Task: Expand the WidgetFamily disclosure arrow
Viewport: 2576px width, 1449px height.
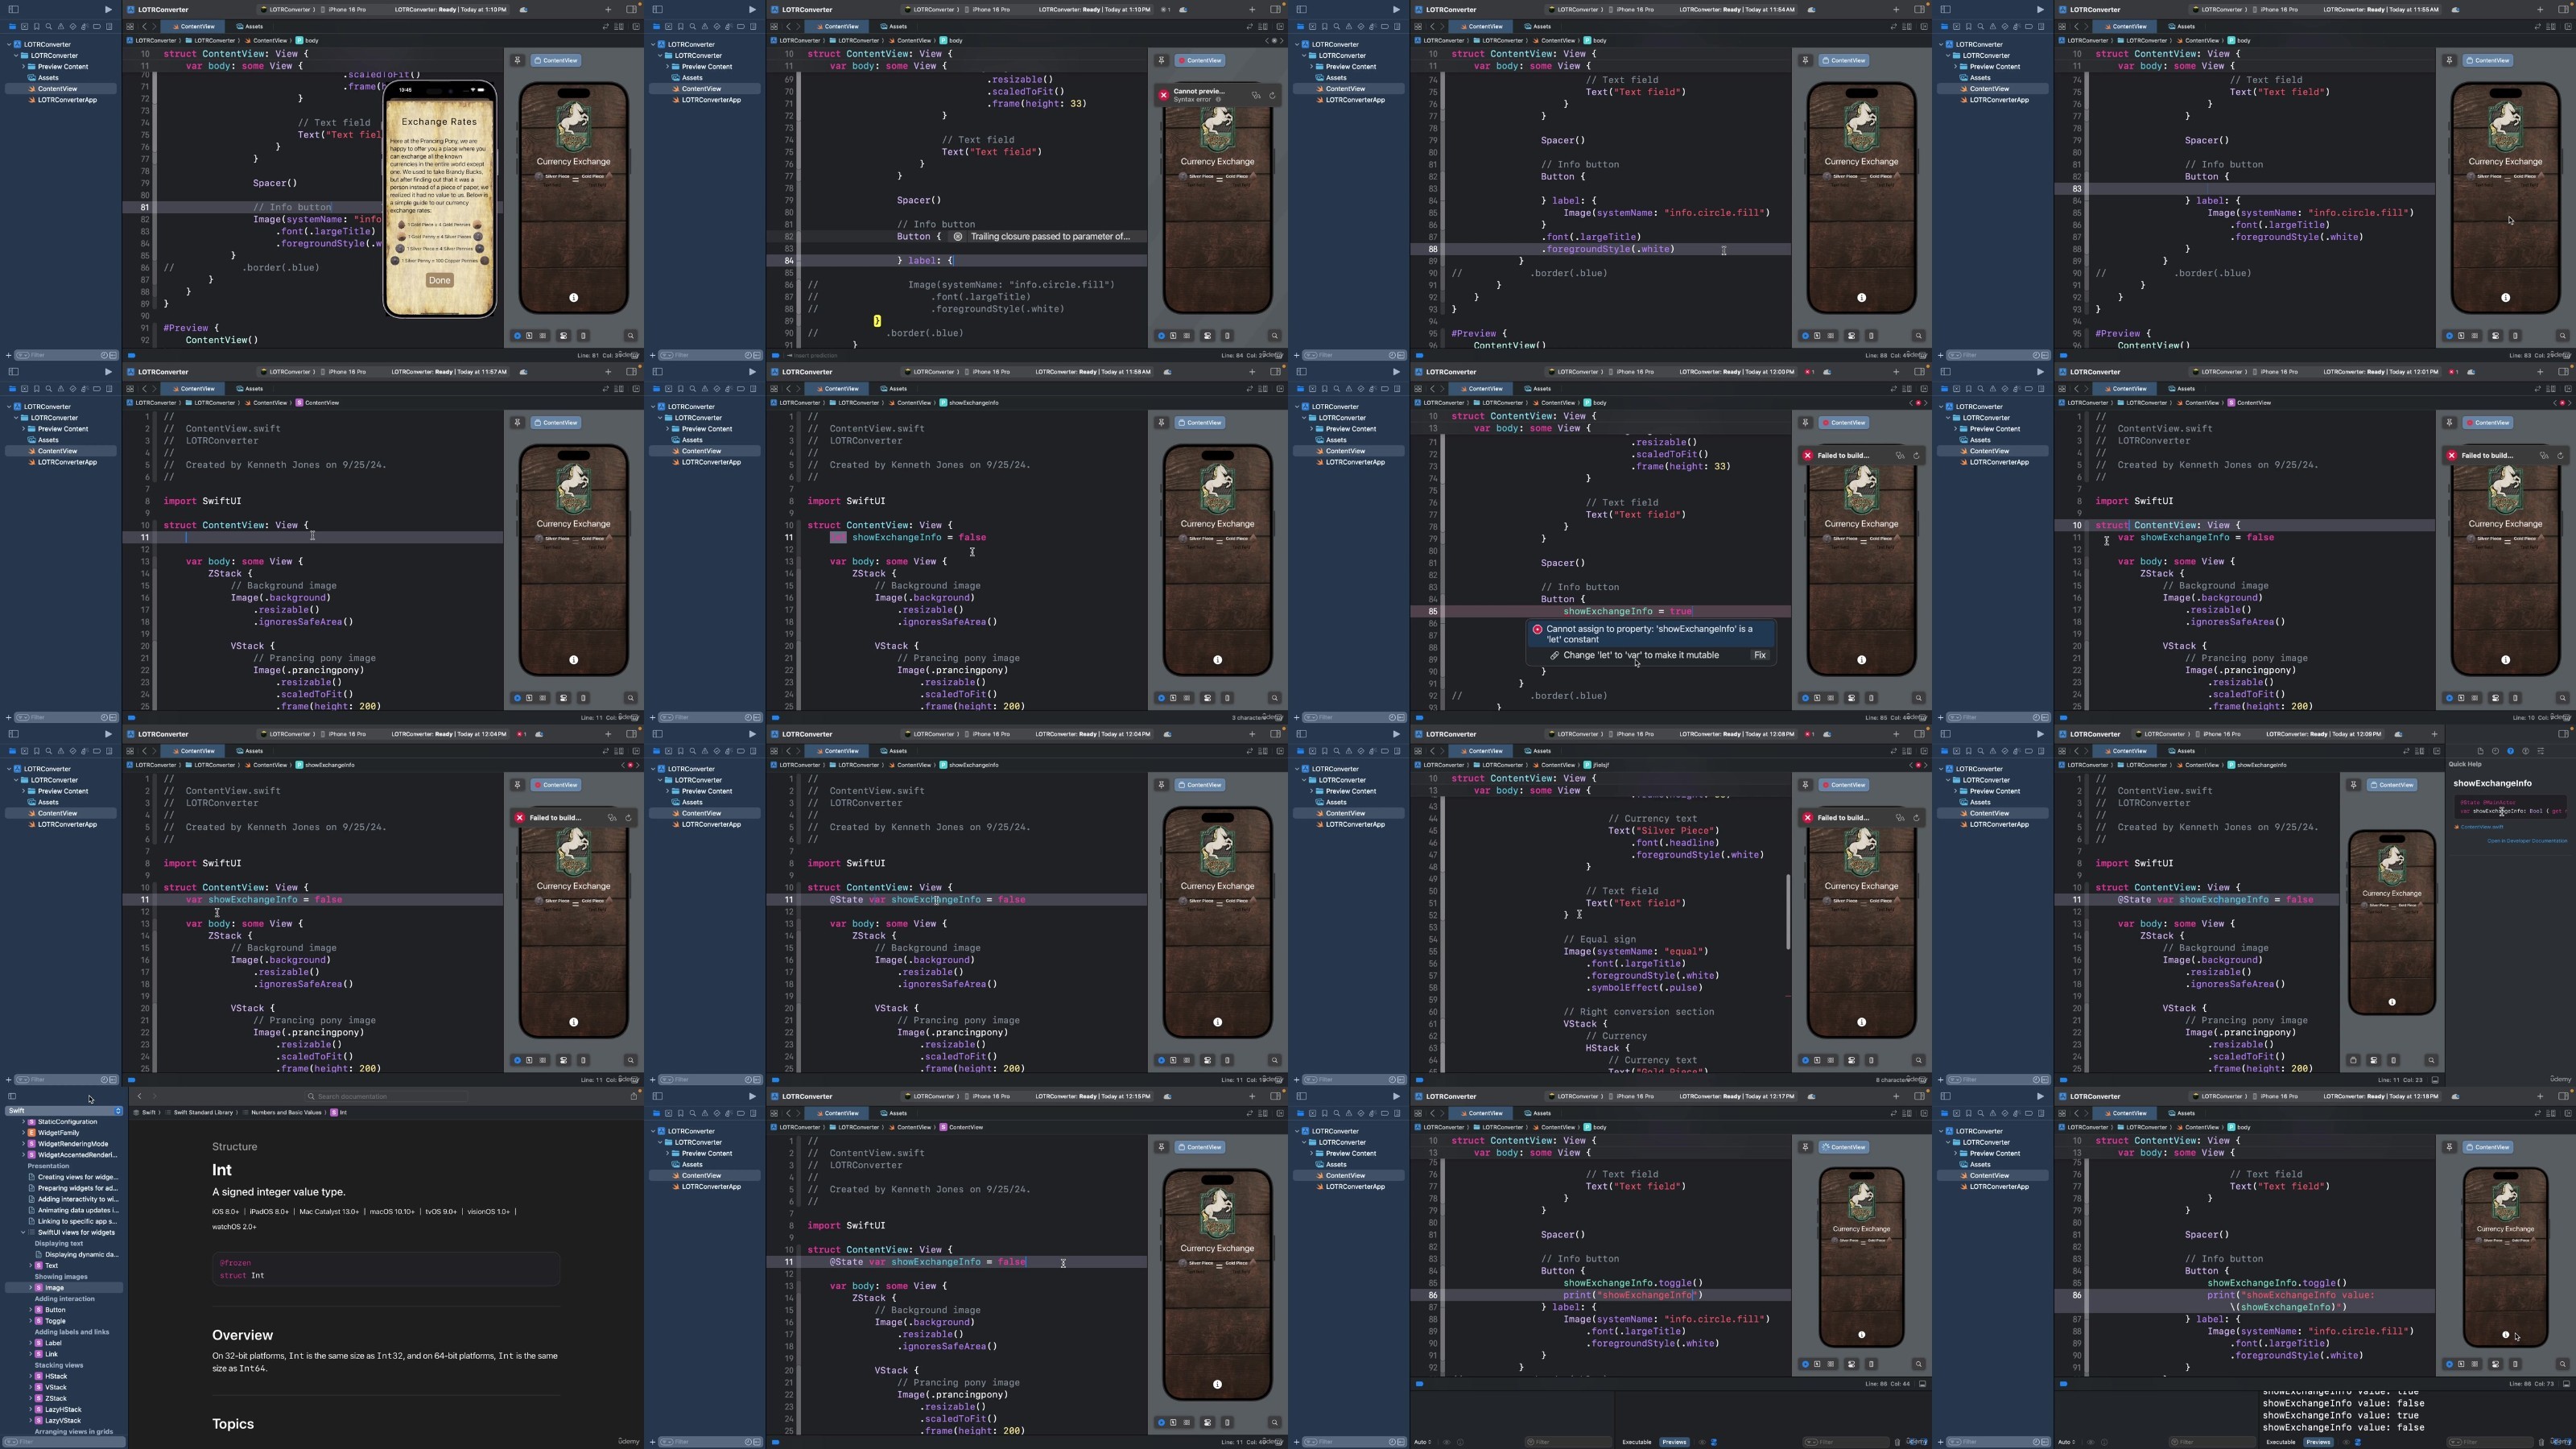Action: (x=23, y=1133)
